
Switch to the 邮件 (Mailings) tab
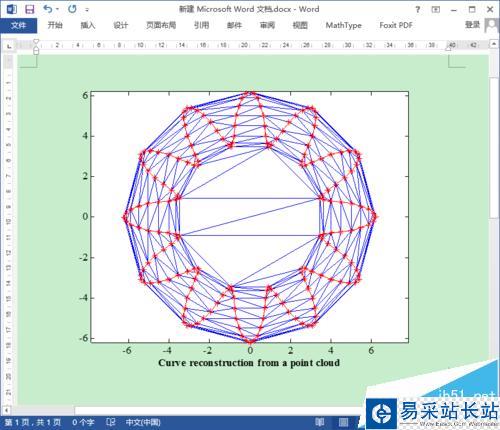[x=234, y=25]
